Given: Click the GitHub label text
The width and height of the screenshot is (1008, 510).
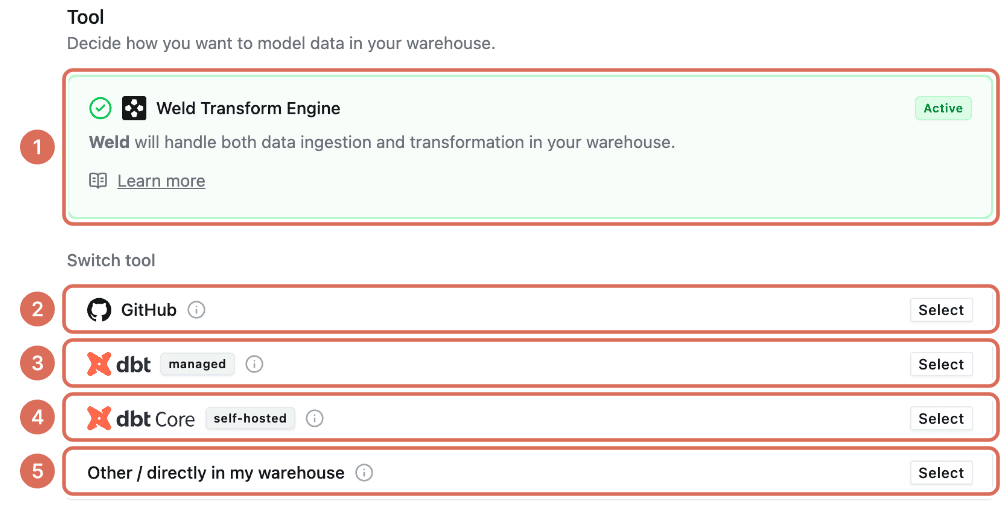Looking at the screenshot, I should [148, 310].
